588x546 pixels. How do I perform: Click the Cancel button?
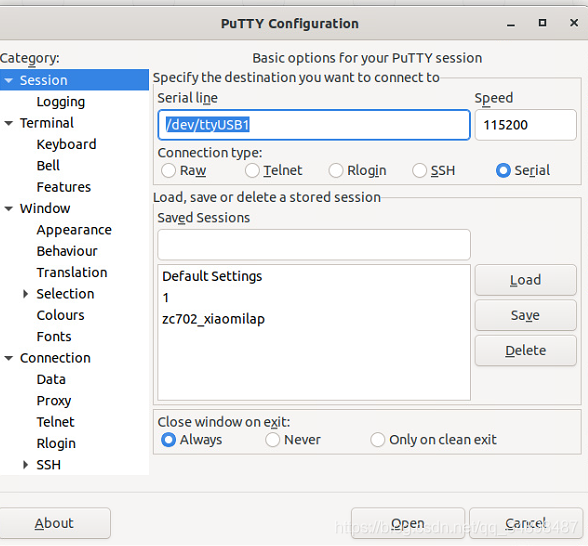point(525,523)
